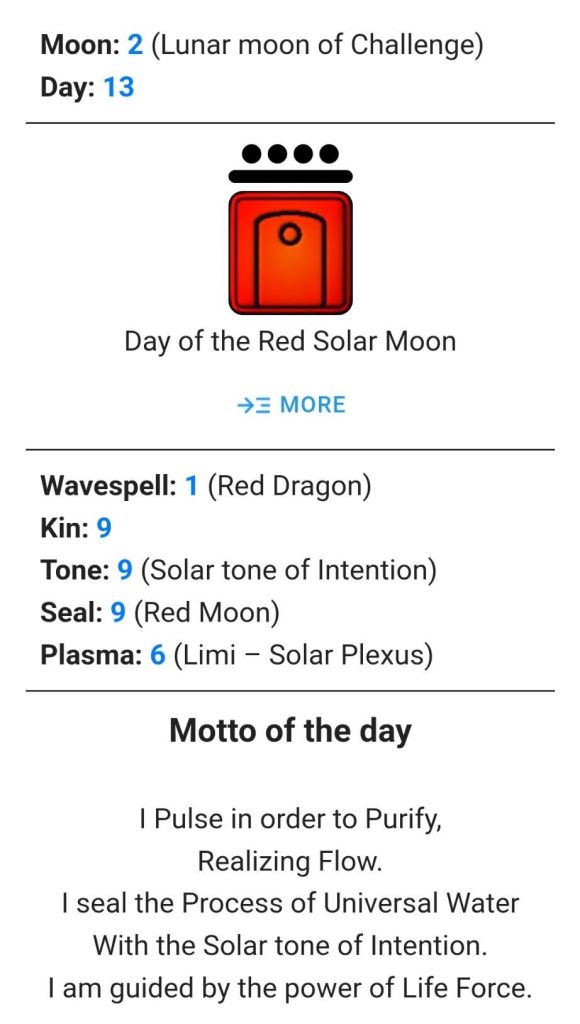Screen dimensions: 580x1024
Task: Open the Plasma 6 number link
Action: [x=157, y=655]
